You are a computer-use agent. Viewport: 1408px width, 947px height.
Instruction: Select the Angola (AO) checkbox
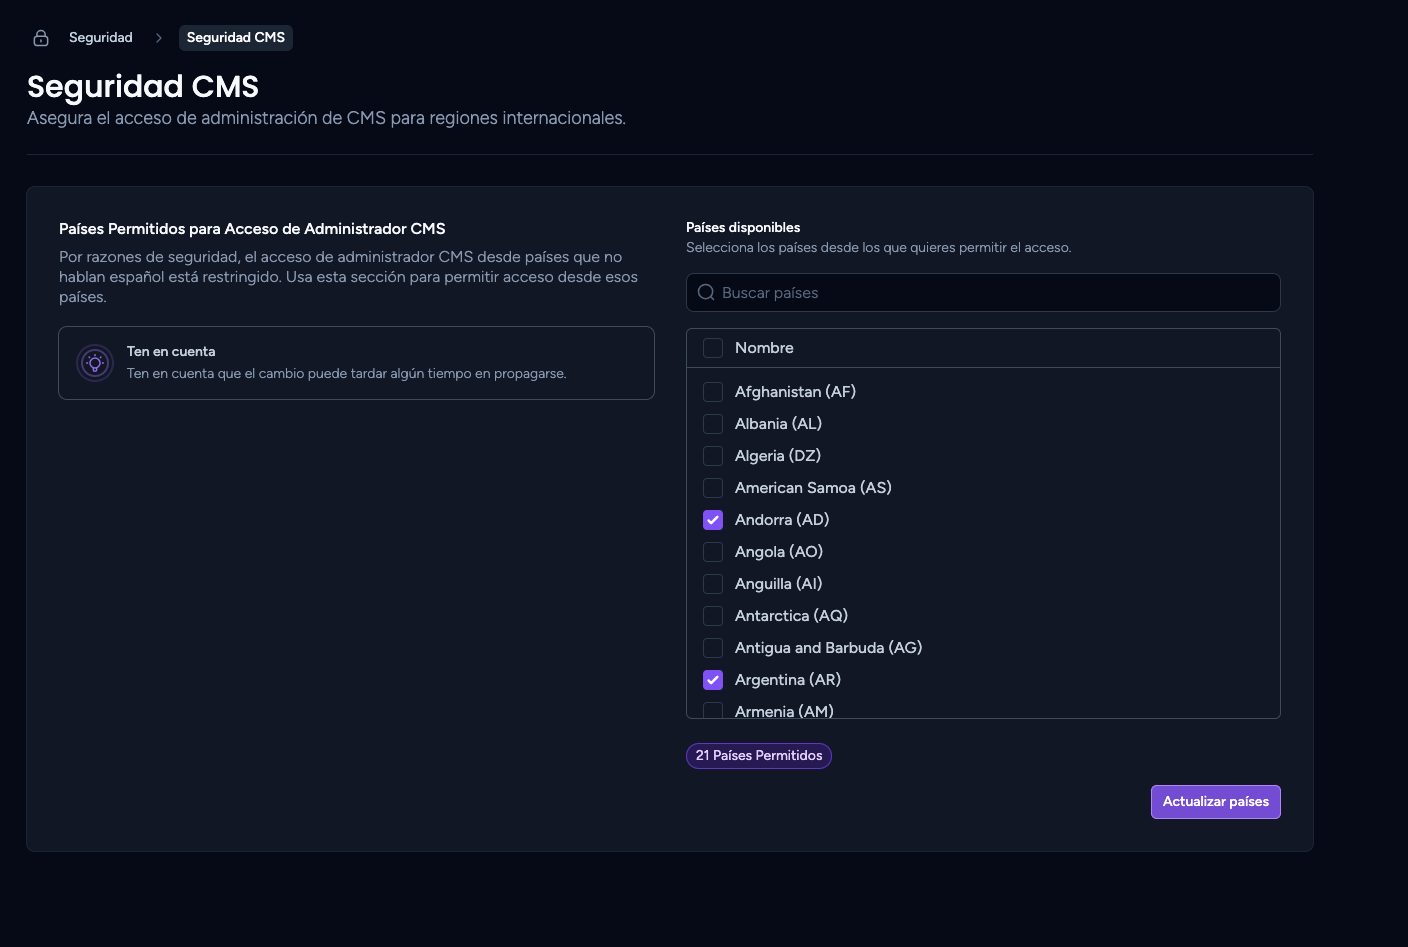click(x=713, y=552)
